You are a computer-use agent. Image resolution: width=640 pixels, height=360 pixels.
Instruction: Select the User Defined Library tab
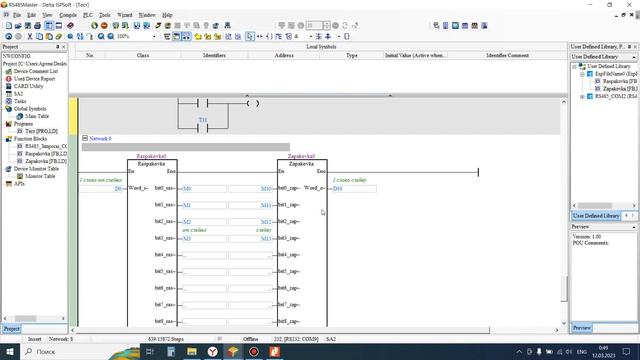tap(596, 216)
